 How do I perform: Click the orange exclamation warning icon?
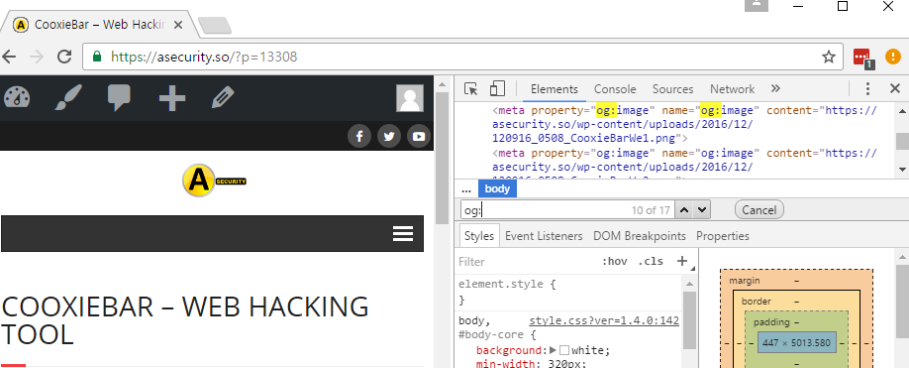[x=893, y=57]
